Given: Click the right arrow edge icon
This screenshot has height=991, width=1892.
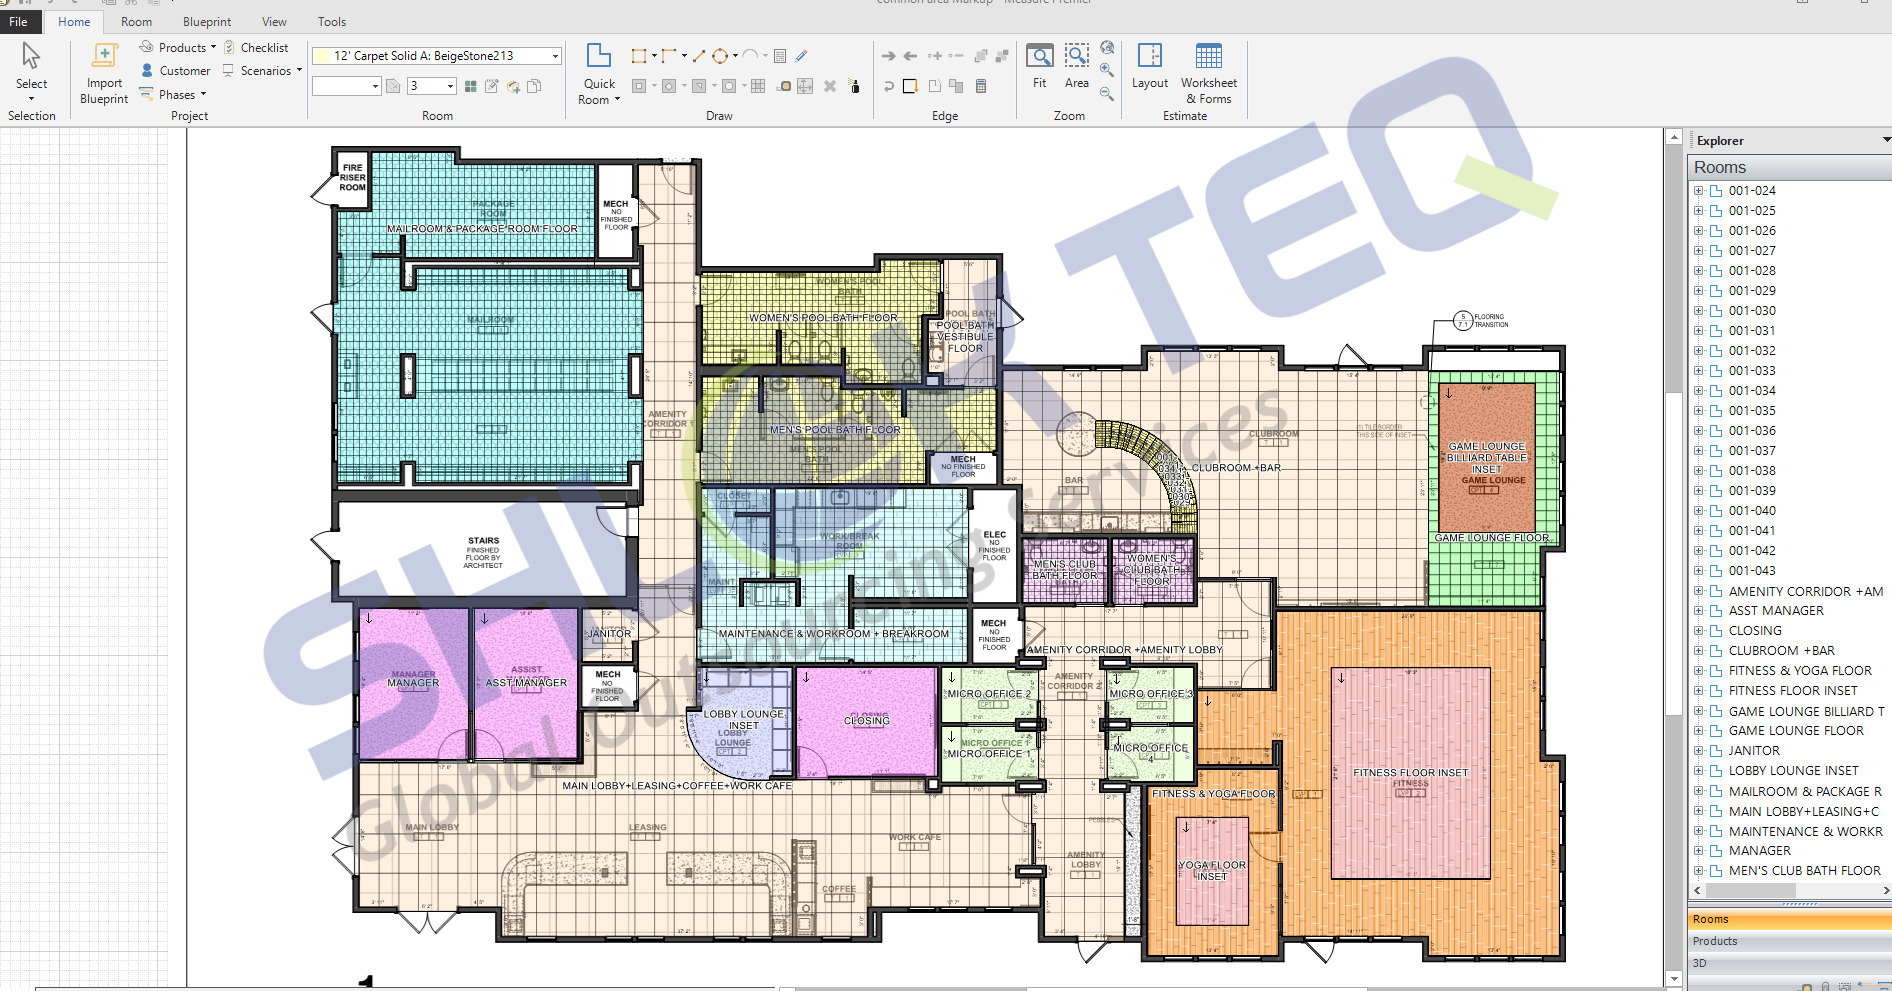Looking at the screenshot, I should [x=888, y=56].
